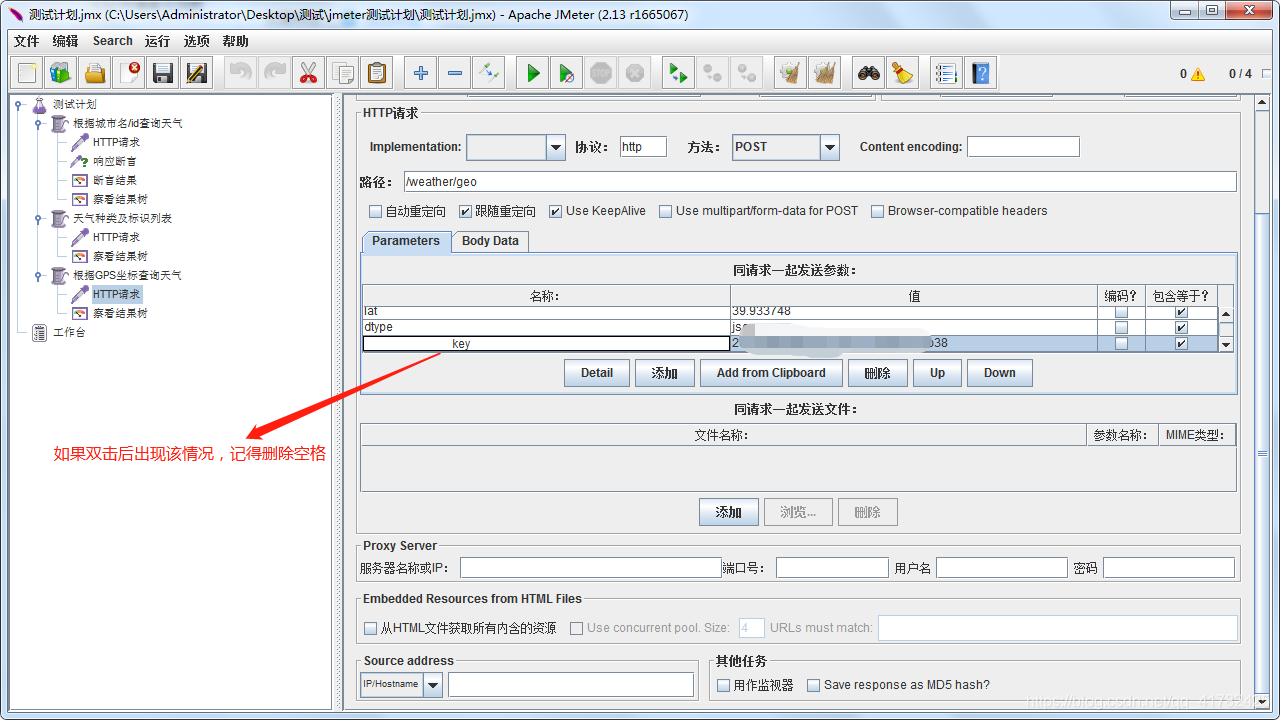Click the Reset Search icon
Viewport: 1280px width, 720px height.
[903, 73]
